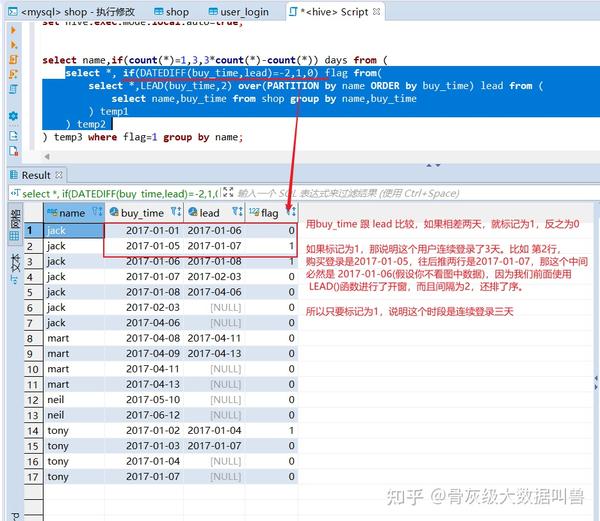This screenshot has height=521, width=600.
Task: Open filter/sort menu for buy_time column
Action: (x=176, y=211)
